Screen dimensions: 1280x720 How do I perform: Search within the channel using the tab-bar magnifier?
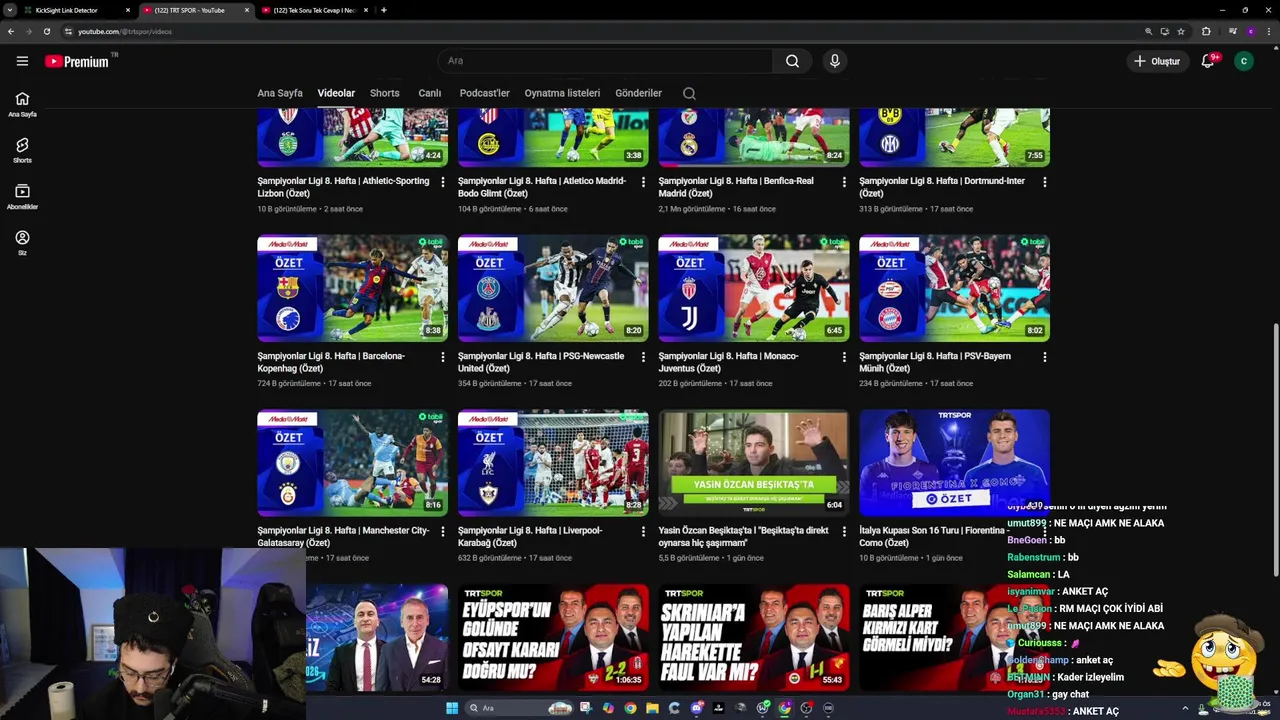pyautogui.click(x=689, y=93)
